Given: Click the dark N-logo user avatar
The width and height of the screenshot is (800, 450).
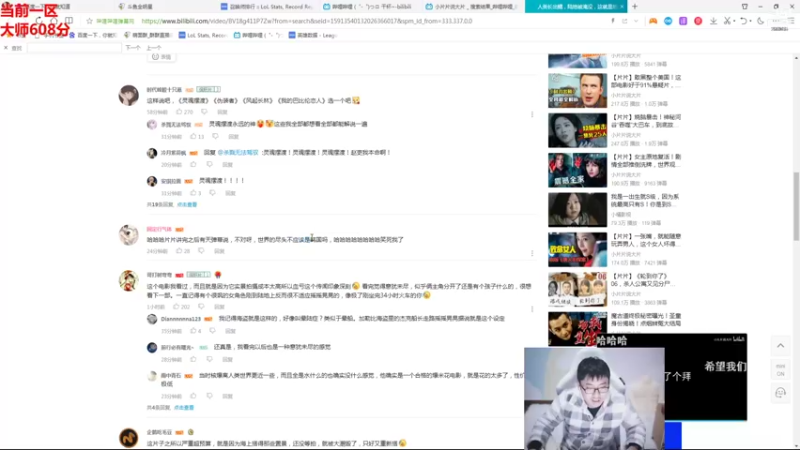Looking at the screenshot, I should point(129,438).
